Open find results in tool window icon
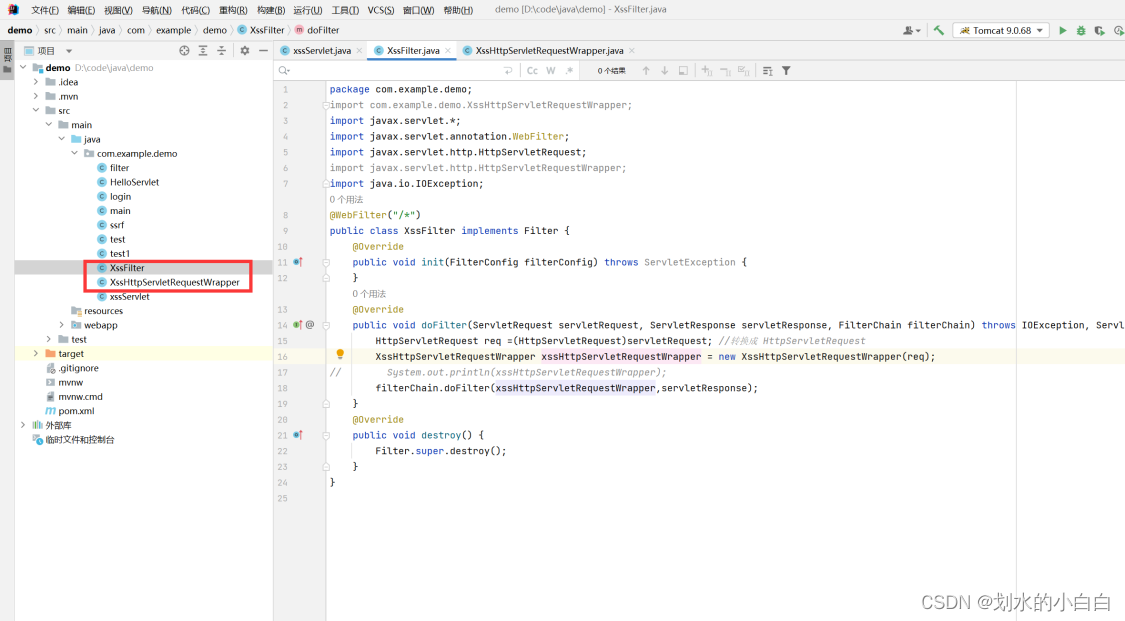1125x621 pixels. coord(768,70)
